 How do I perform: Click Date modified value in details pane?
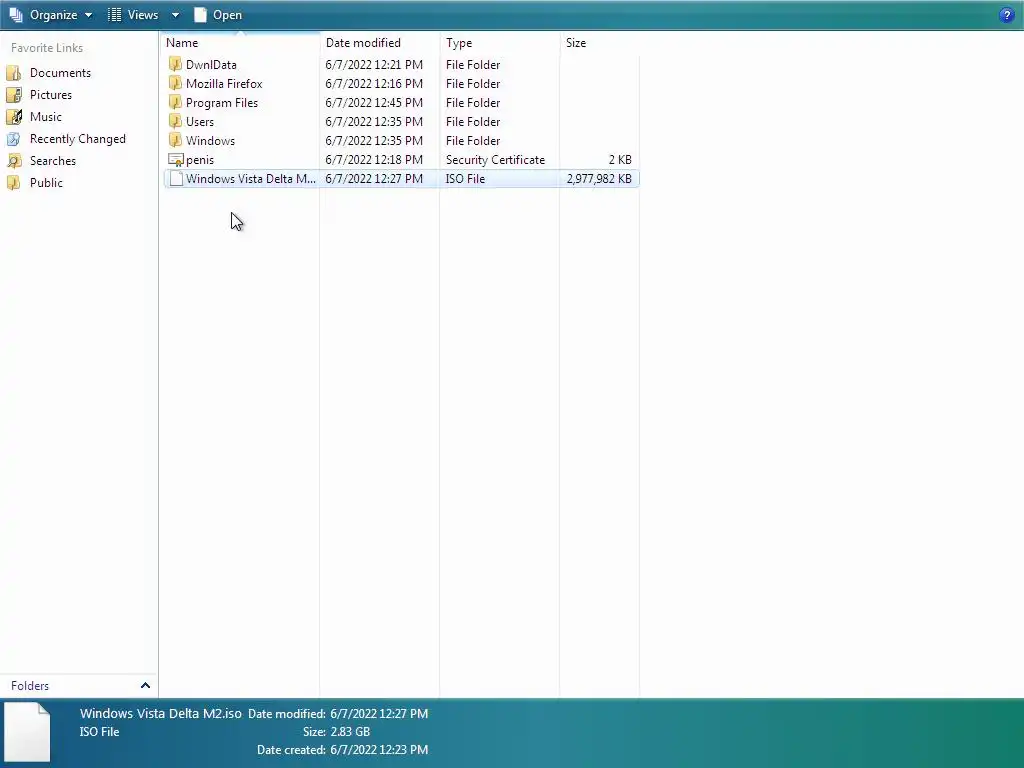point(379,714)
